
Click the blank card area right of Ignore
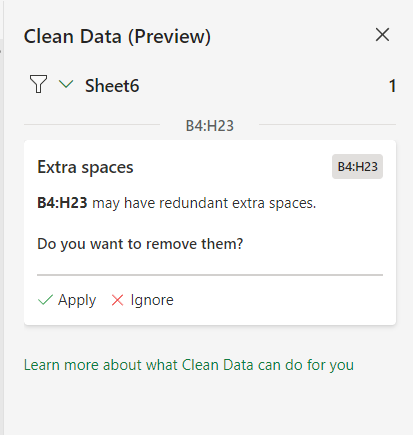(x=283, y=300)
